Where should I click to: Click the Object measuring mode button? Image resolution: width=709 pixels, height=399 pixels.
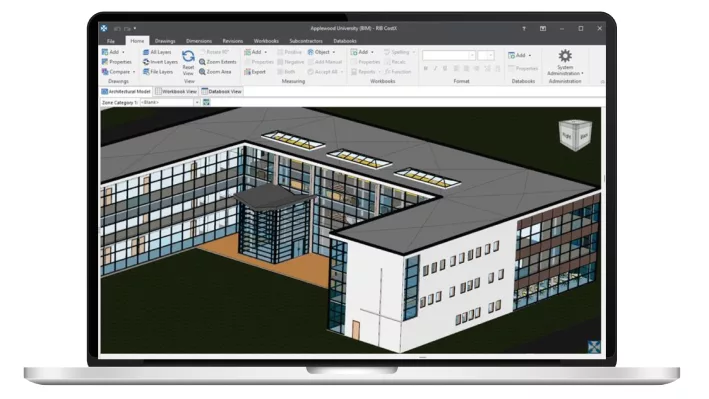[319, 52]
